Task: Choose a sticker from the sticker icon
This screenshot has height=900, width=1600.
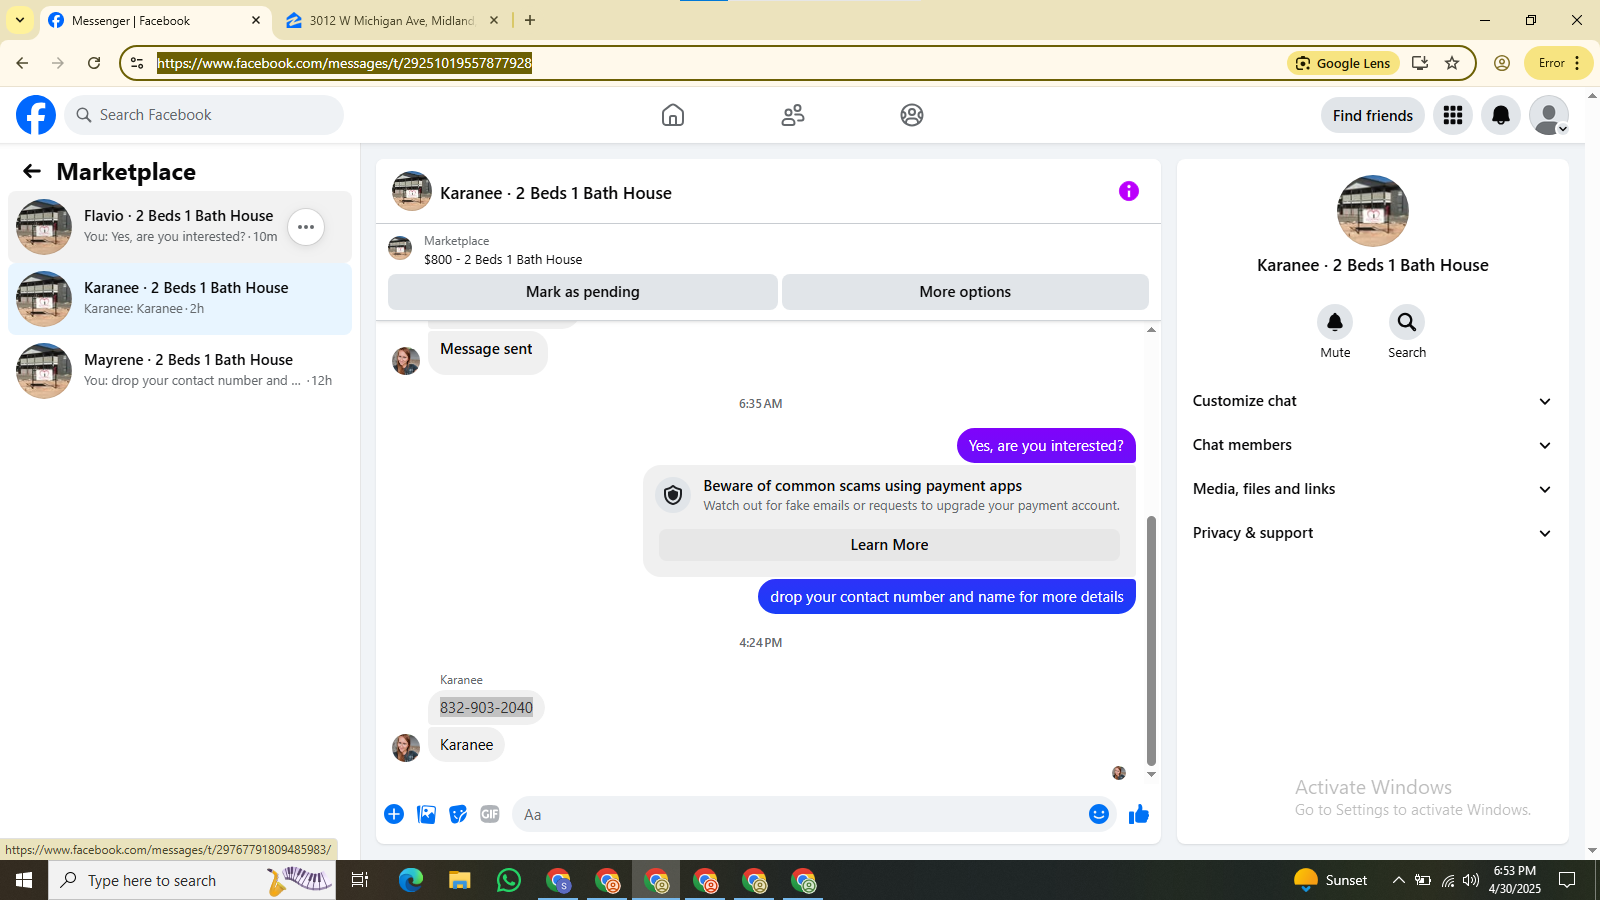Action: point(458,814)
